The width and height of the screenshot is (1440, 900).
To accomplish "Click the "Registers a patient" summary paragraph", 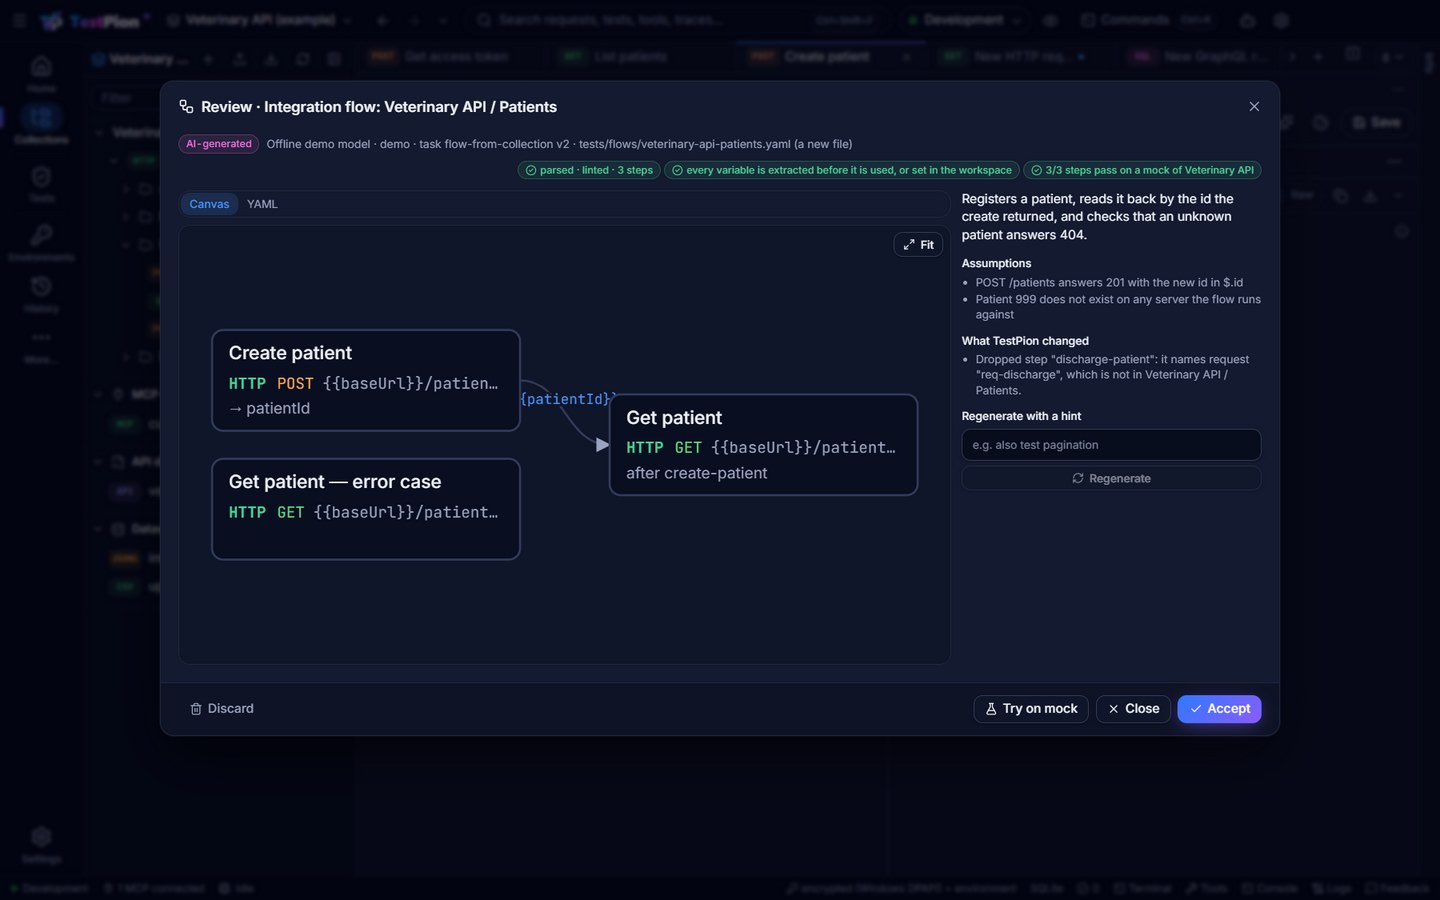I will tap(1098, 217).
